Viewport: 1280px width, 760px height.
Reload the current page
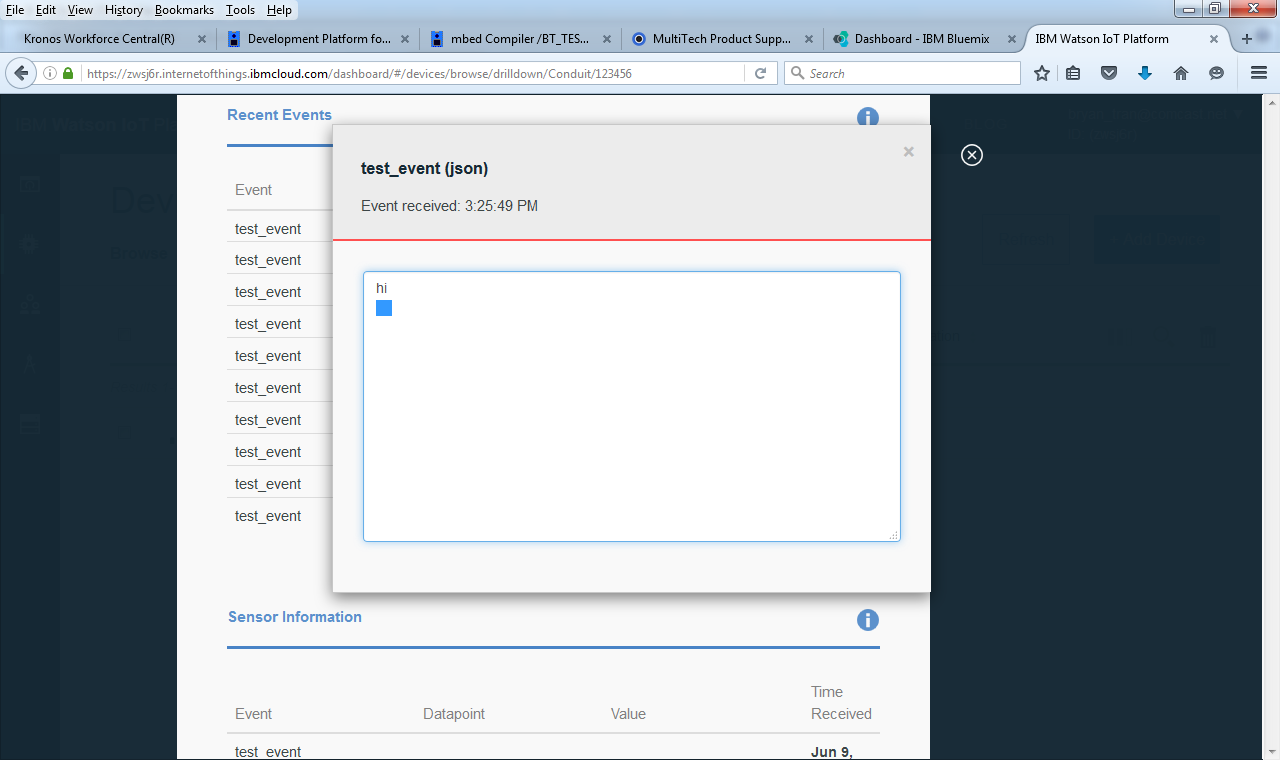pyautogui.click(x=760, y=73)
